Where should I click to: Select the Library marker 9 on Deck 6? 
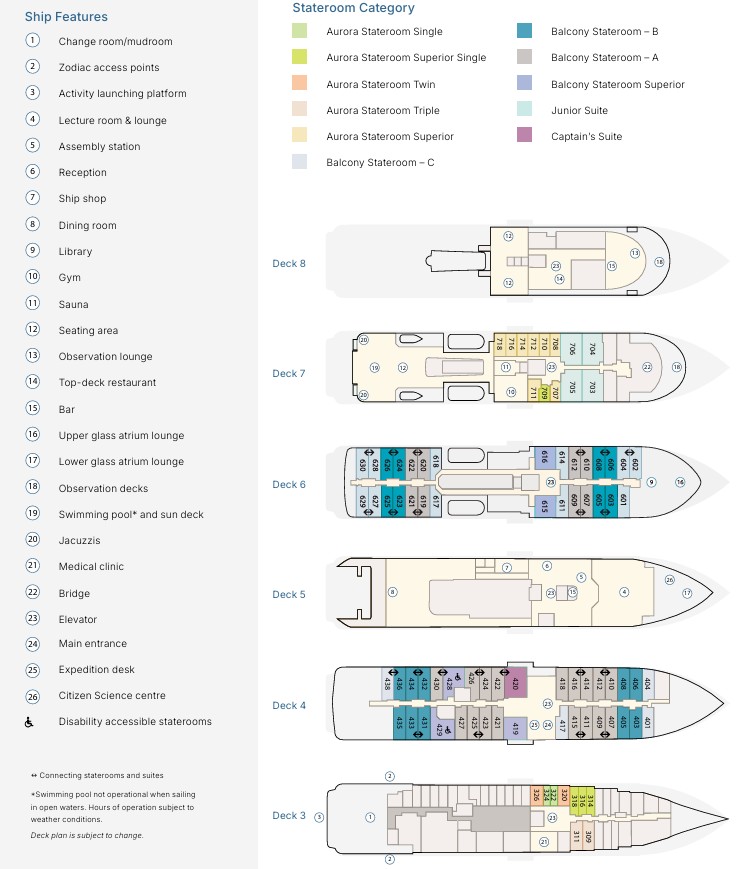point(651,483)
